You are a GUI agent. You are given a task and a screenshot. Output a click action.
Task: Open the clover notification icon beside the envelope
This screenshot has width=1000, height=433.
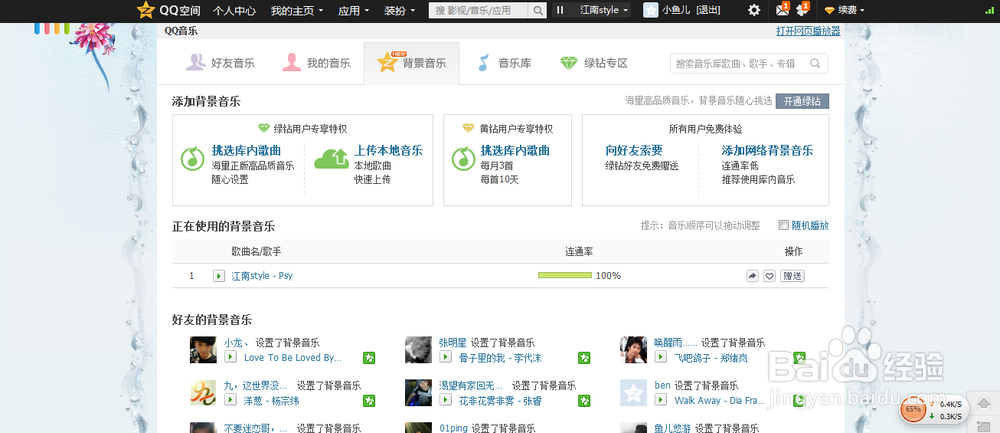tap(802, 10)
